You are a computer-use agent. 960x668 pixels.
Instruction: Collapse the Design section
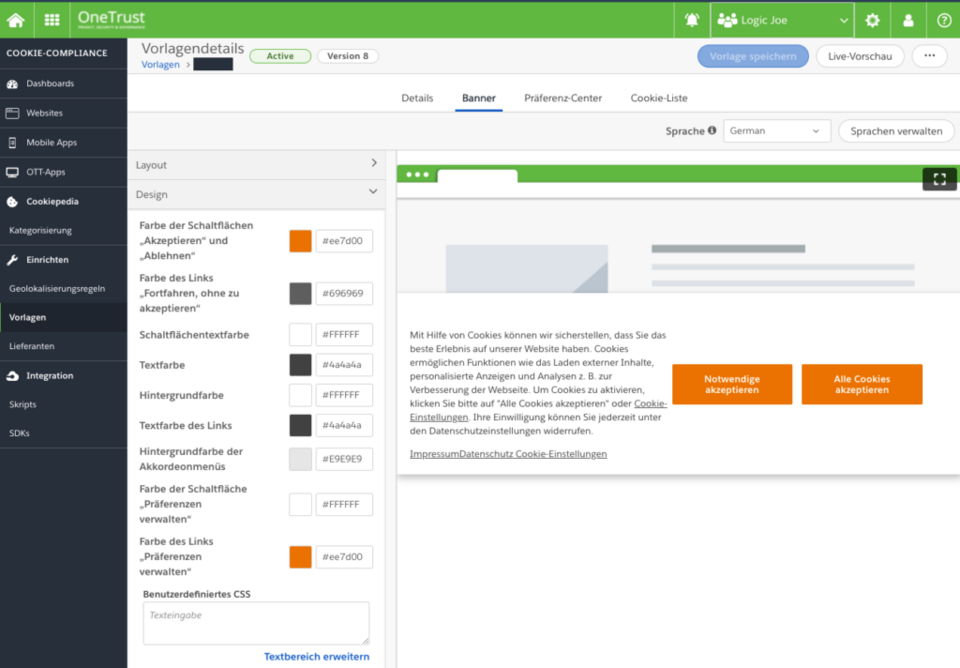click(256, 194)
